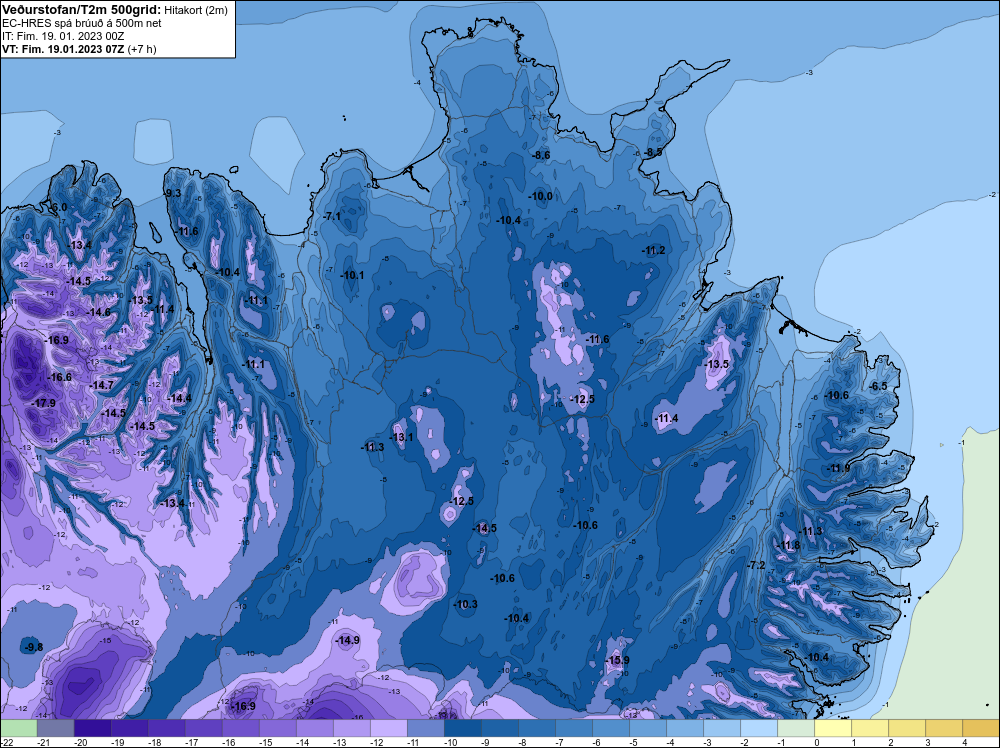Pick the -18 legend color swatch
This screenshot has width=1000, height=748.
[166, 728]
